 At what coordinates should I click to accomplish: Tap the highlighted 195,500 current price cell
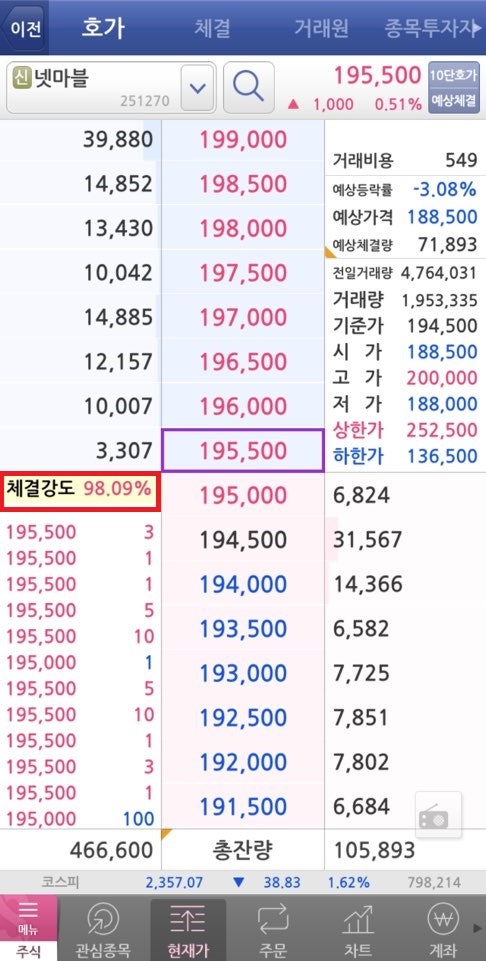pyautogui.click(x=243, y=450)
